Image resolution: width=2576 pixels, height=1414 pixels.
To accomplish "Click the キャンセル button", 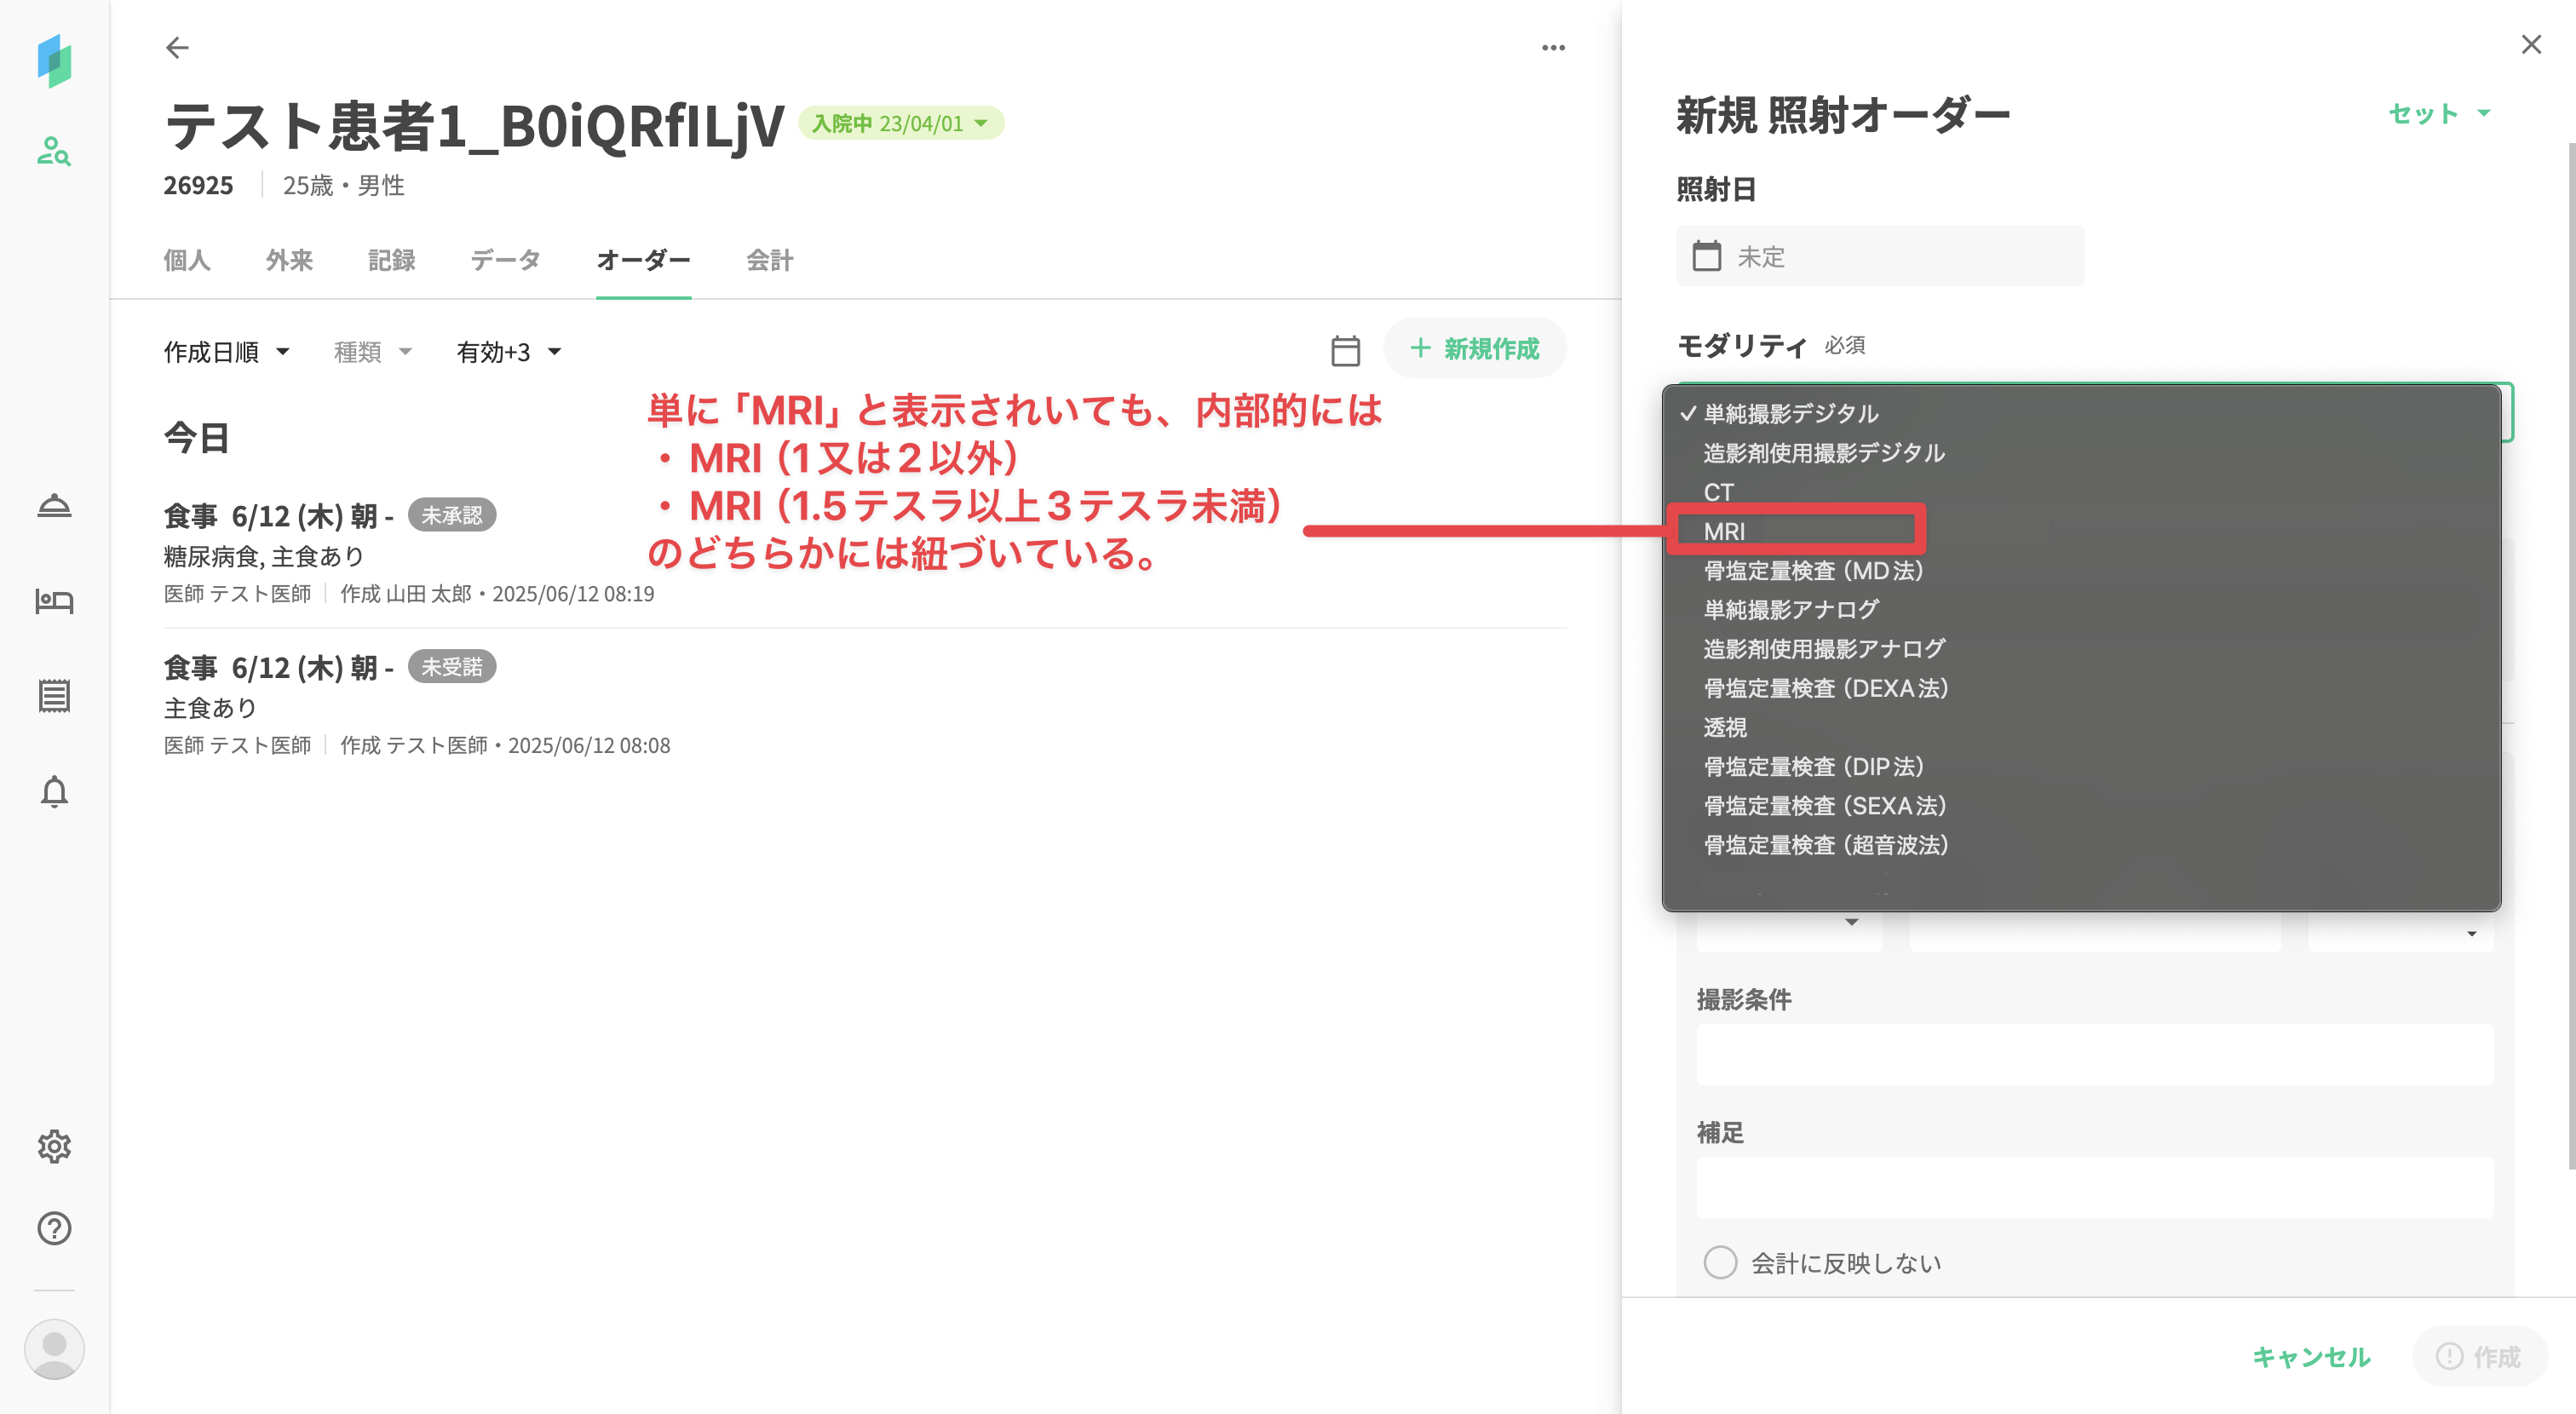I will (2311, 1357).
